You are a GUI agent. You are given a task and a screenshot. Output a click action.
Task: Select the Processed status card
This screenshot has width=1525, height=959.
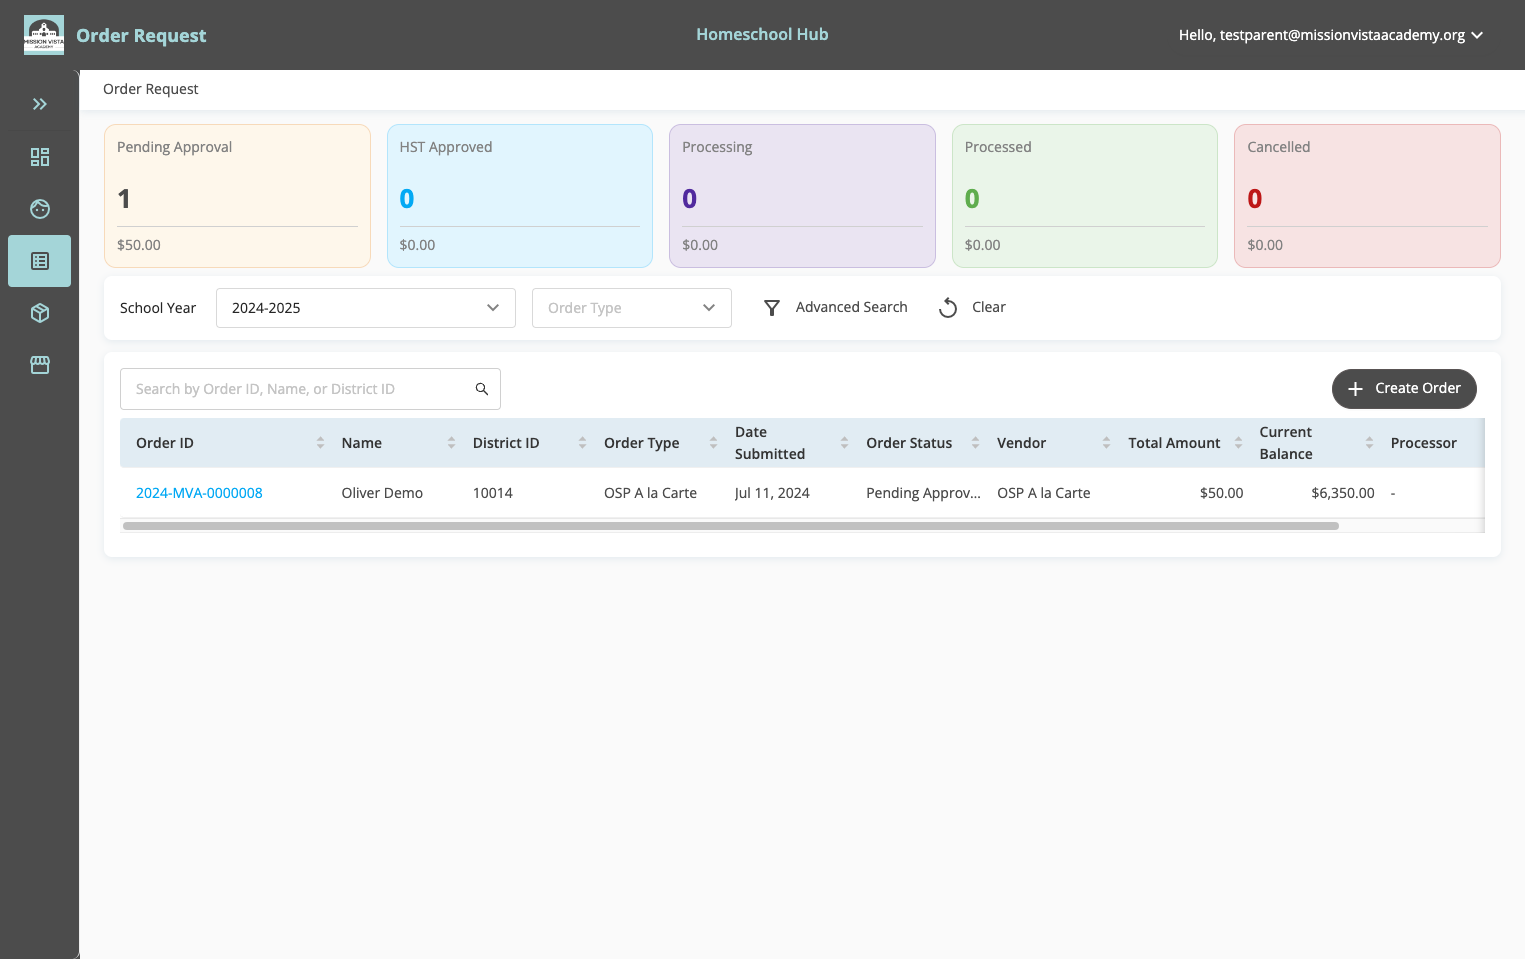click(x=1085, y=196)
